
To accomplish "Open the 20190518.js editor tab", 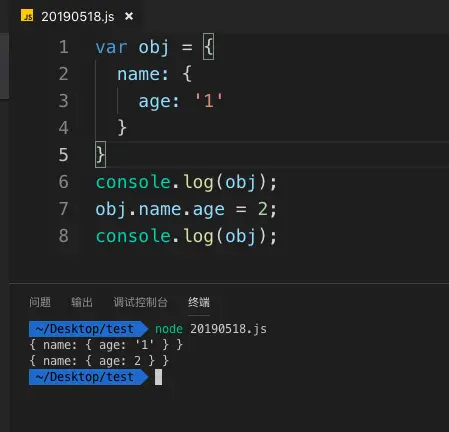I will click(77, 16).
